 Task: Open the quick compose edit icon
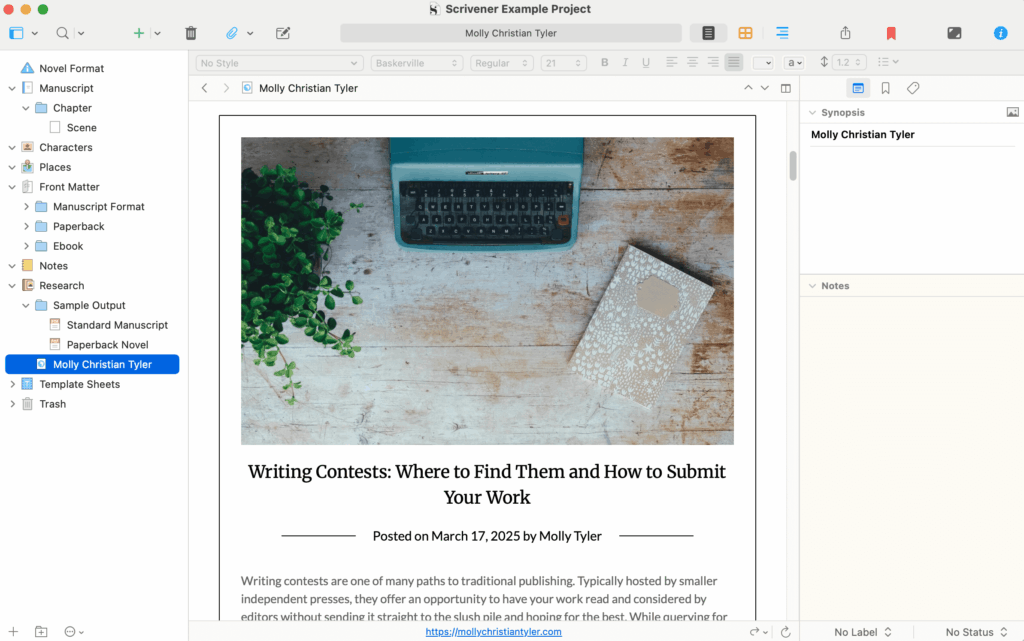(x=283, y=33)
